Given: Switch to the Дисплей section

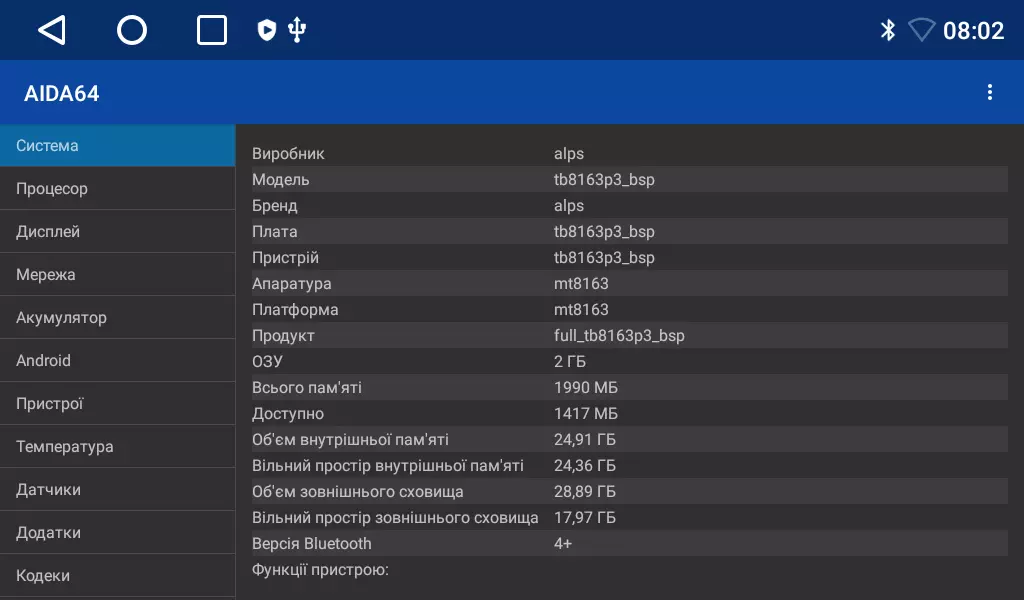Looking at the screenshot, I should [x=117, y=232].
